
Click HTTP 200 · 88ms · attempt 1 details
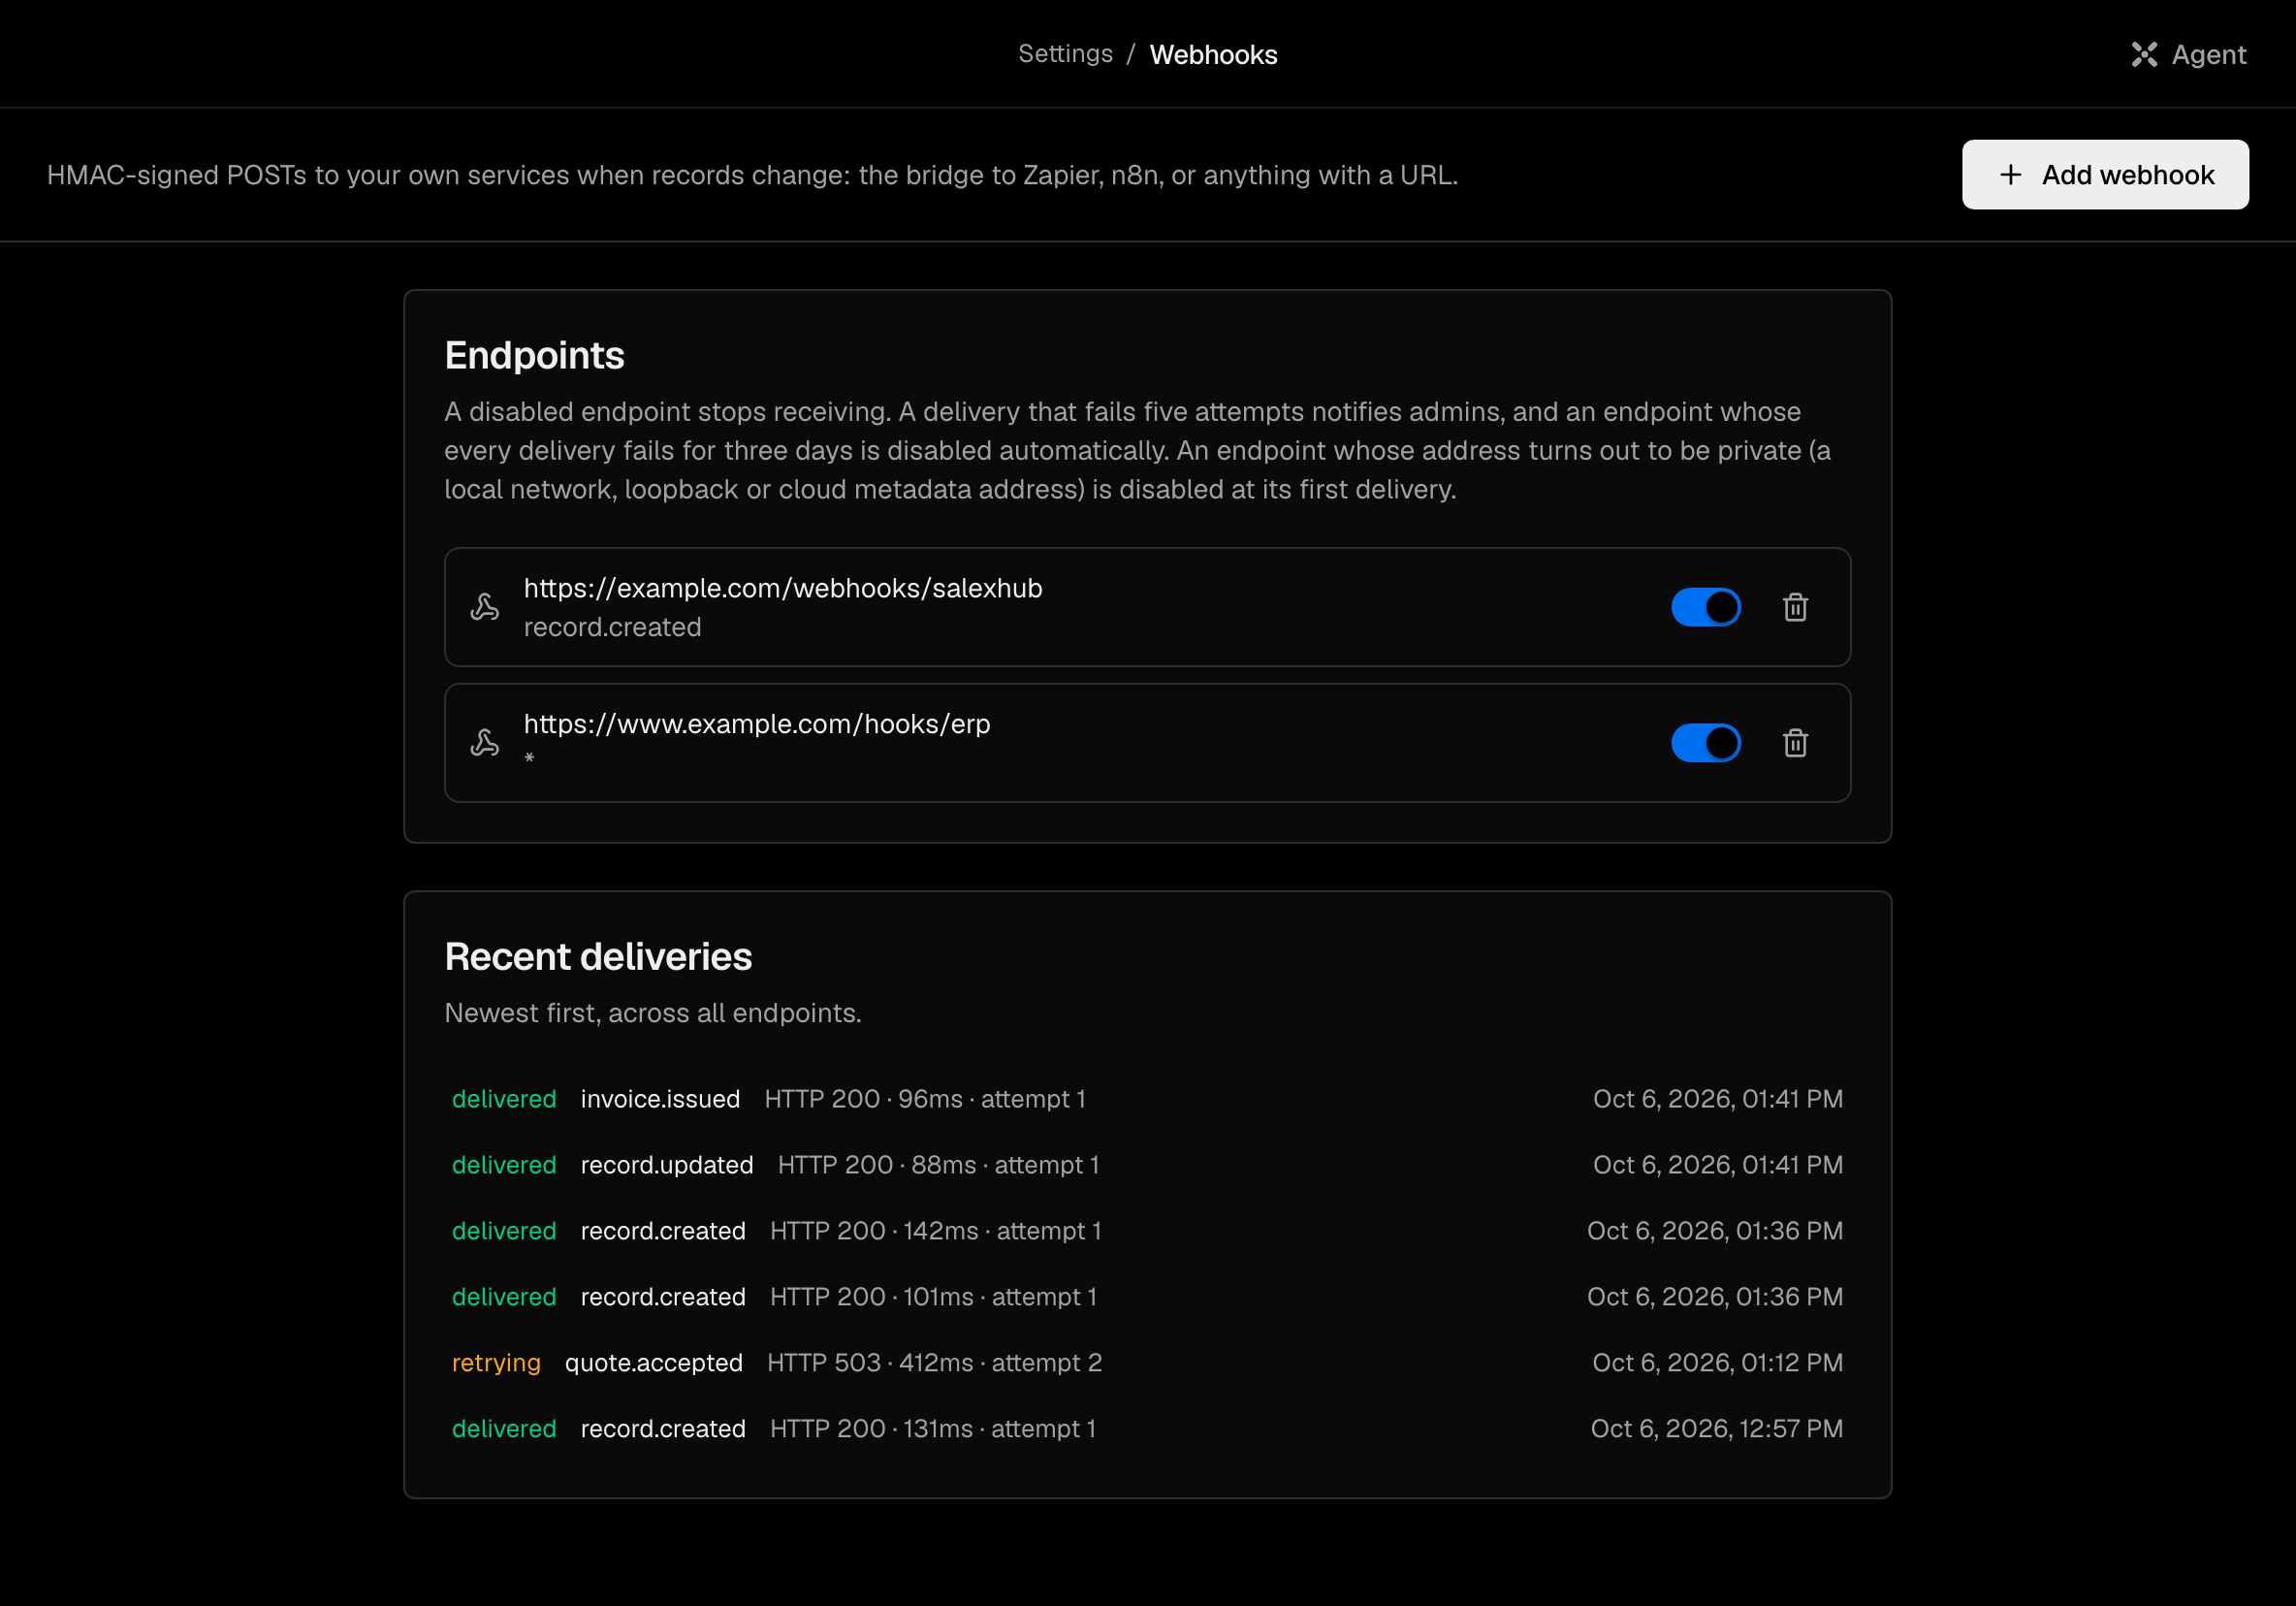click(x=938, y=1165)
